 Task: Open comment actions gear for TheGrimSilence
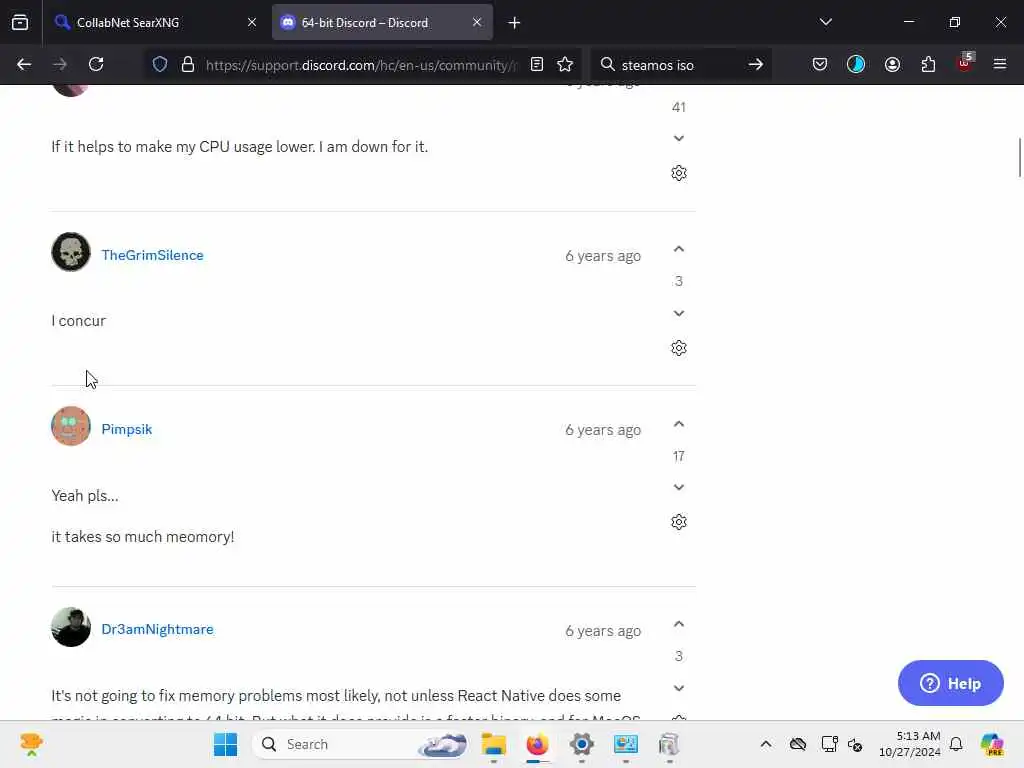[679, 348]
